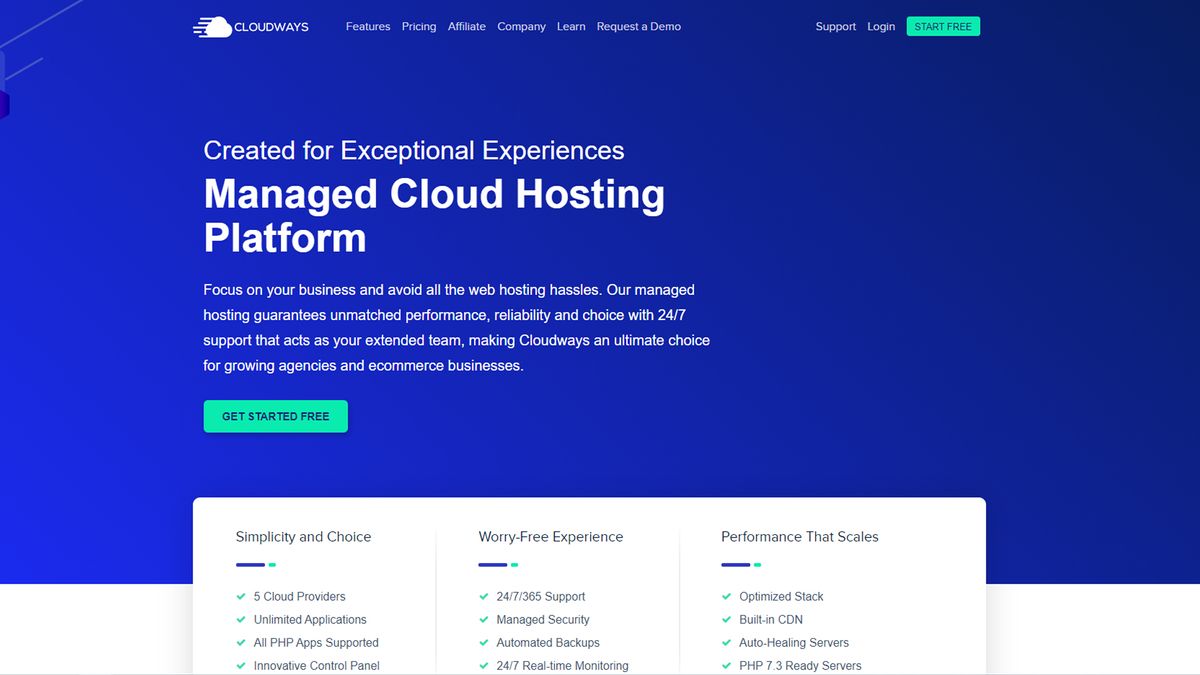
Task: Click the checkmark beside Built-in CDN
Action: pyautogui.click(x=727, y=619)
